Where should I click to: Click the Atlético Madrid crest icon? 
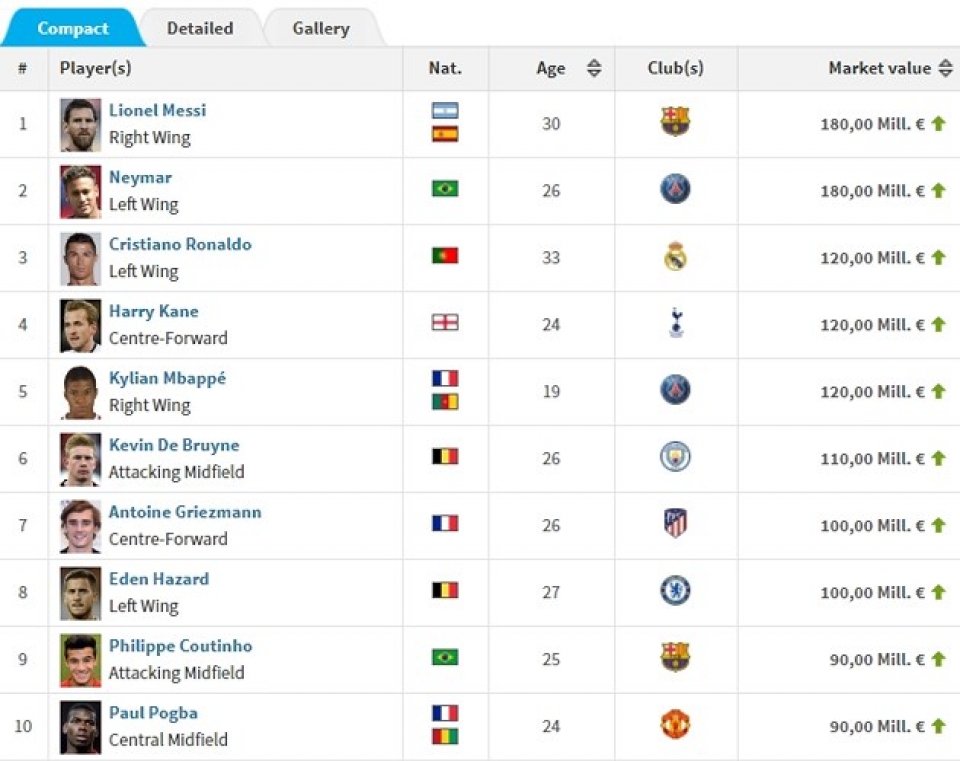676,523
